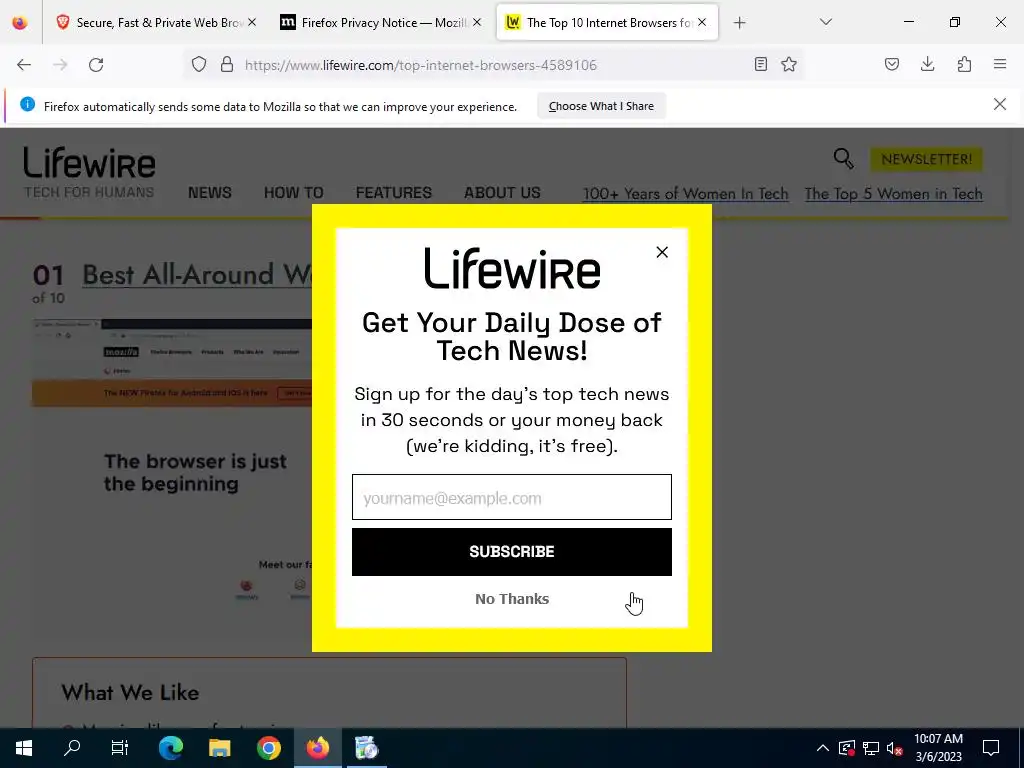
Task: Click taskbar search magnifier icon
Action: [72, 748]
